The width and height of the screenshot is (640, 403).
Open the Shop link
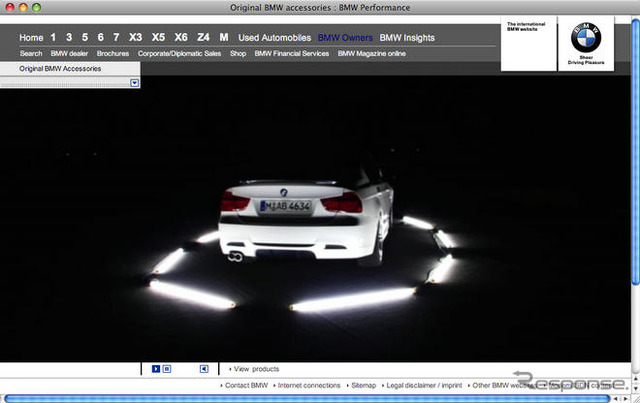[x=238, y=53]
